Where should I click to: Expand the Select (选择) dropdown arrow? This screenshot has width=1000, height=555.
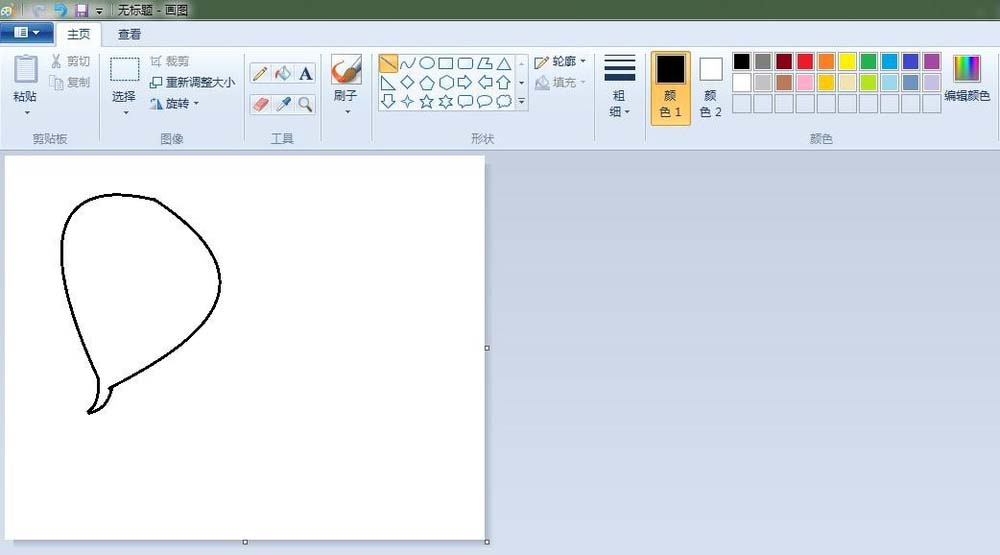[125, 113]
